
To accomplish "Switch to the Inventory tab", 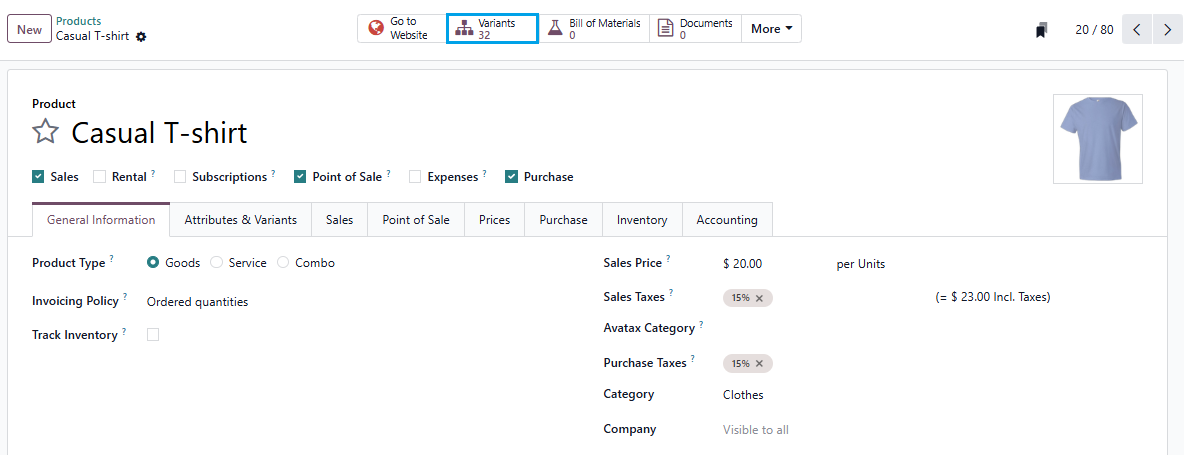I will pos(642,220).
